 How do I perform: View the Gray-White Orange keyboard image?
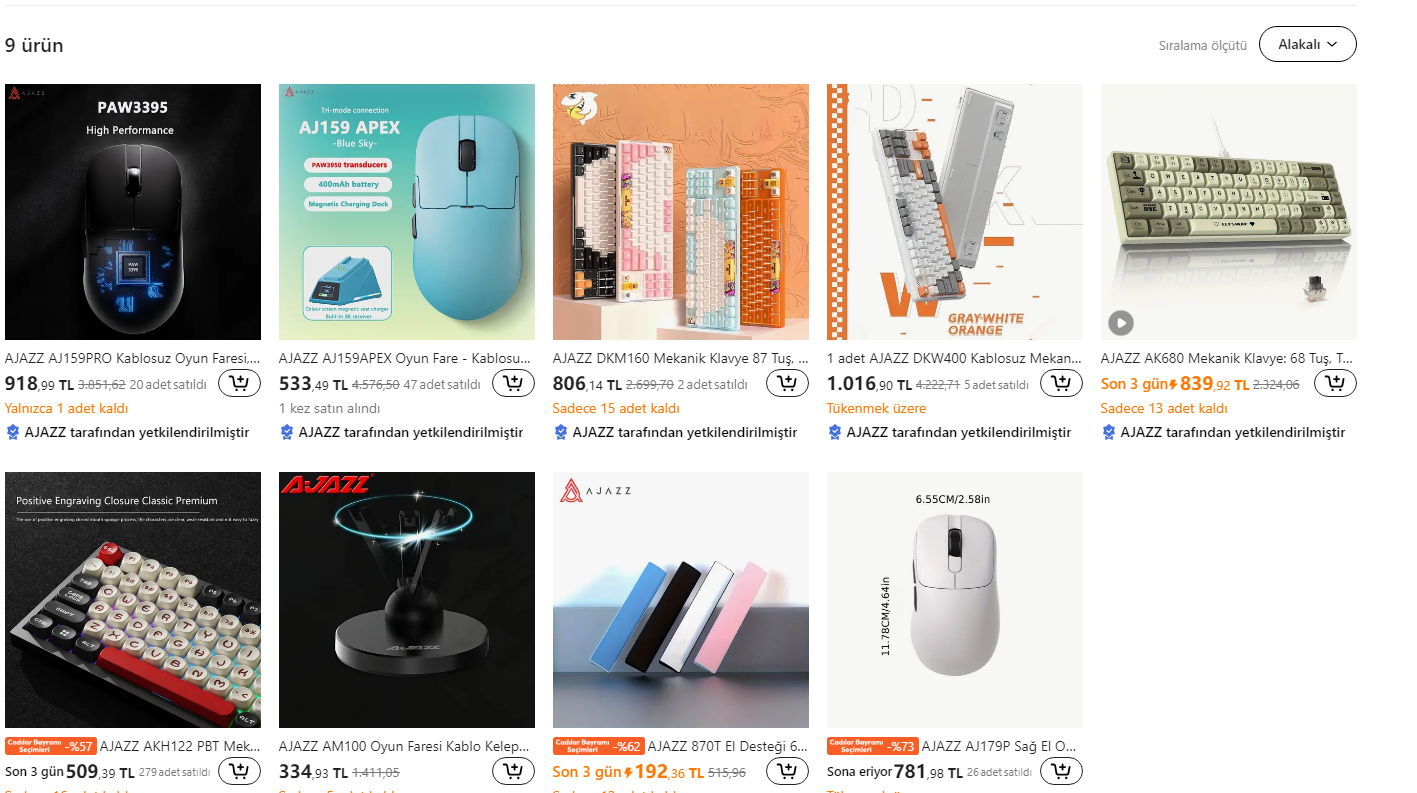[x=955, y=212]
